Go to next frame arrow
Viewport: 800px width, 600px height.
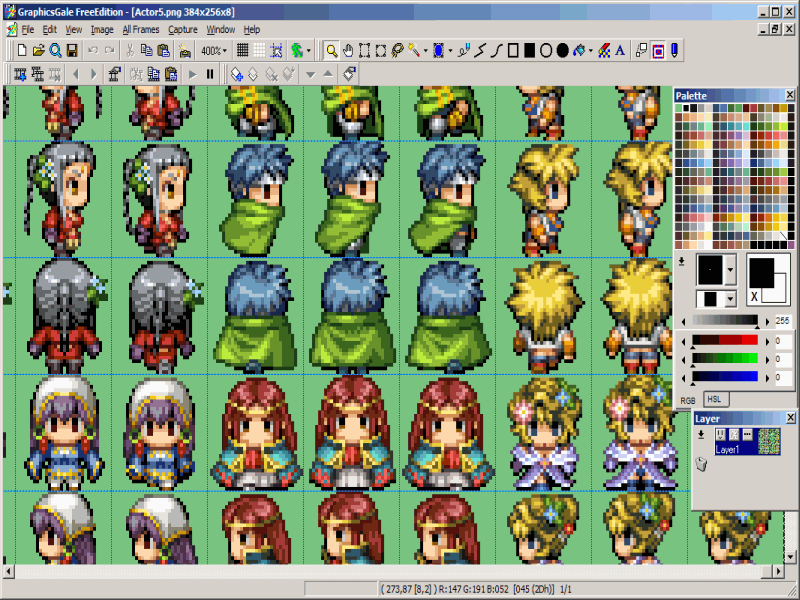(93, 74)
